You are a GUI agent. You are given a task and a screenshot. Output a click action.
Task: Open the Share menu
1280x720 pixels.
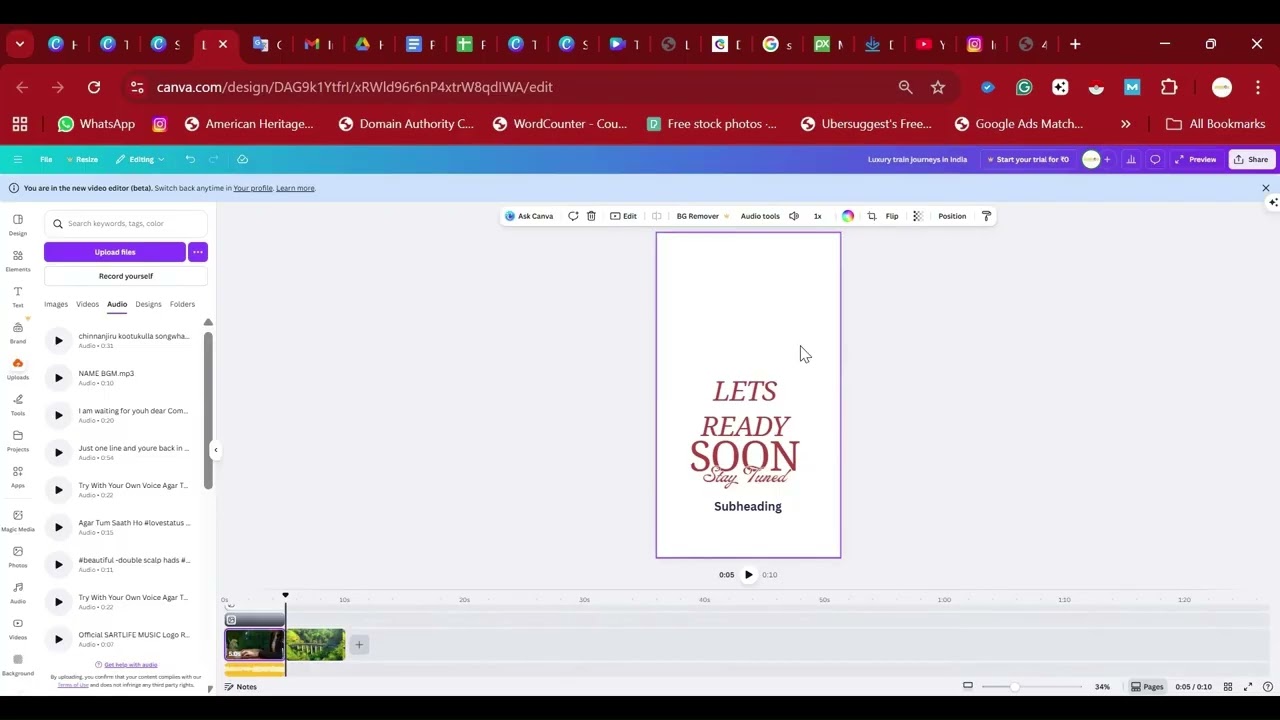coord(1251,159)
